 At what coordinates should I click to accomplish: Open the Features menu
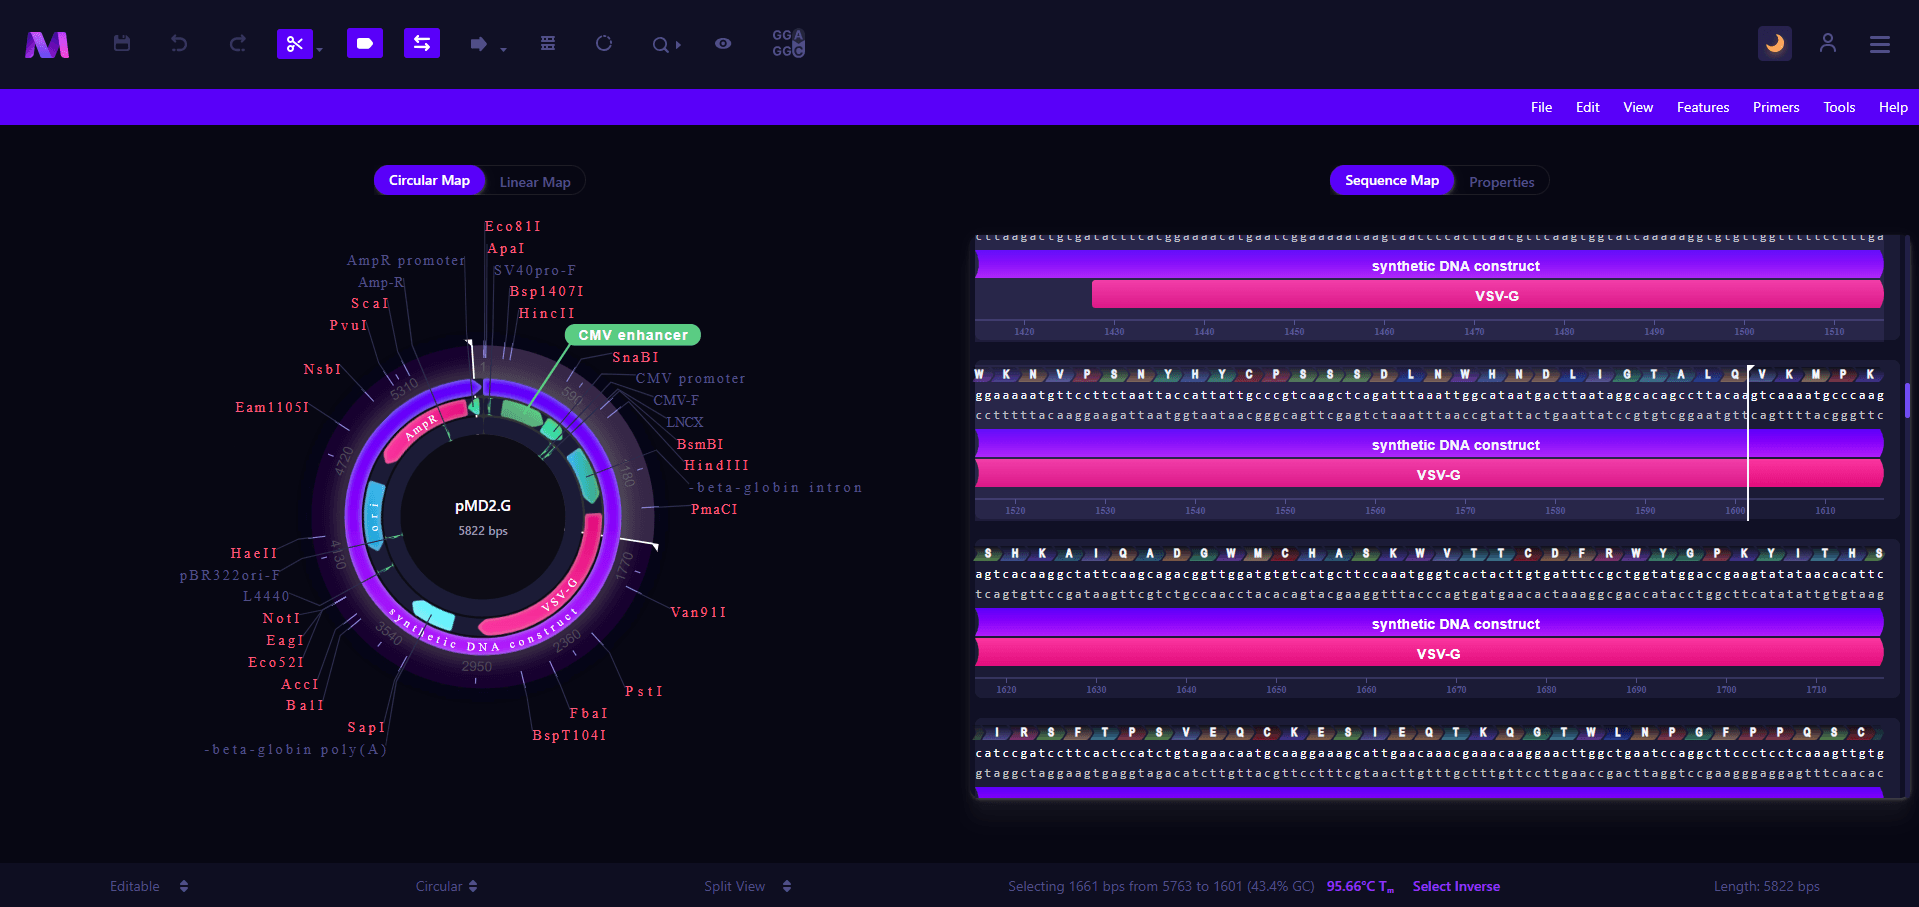click(x=1702, y=107)
